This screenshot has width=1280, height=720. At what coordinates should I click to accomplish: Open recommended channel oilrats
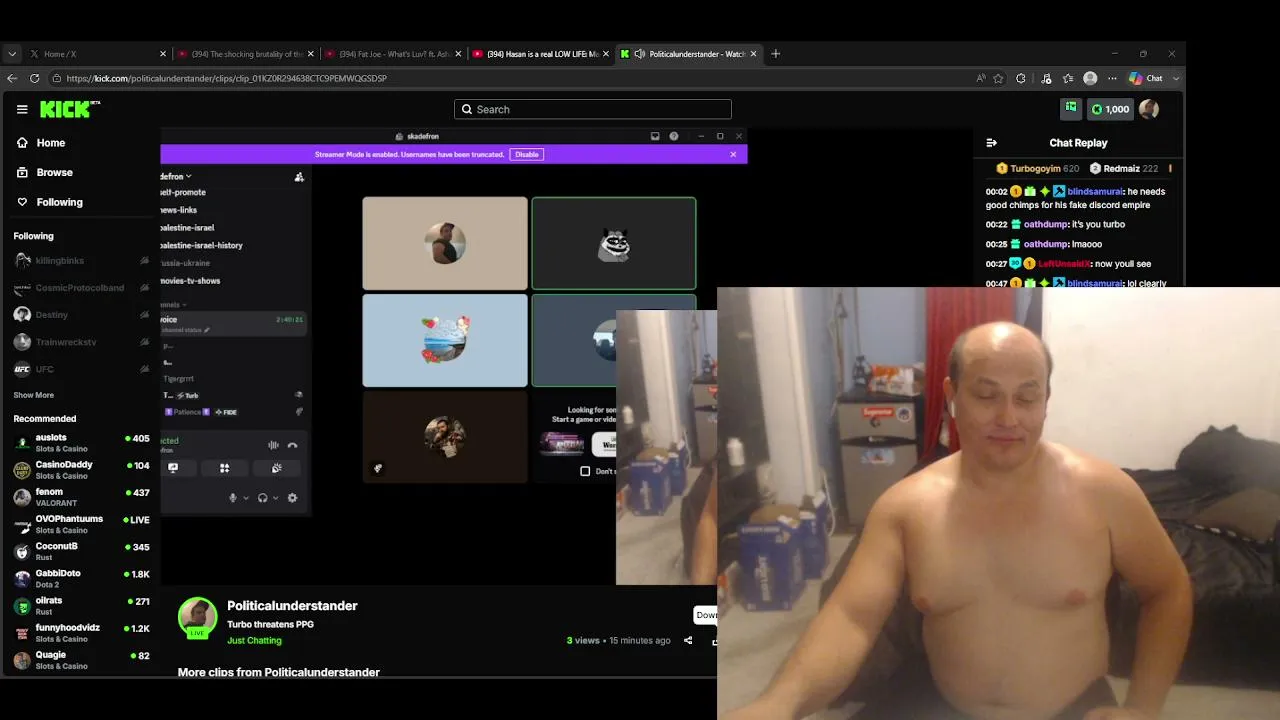tap(80, 606)
